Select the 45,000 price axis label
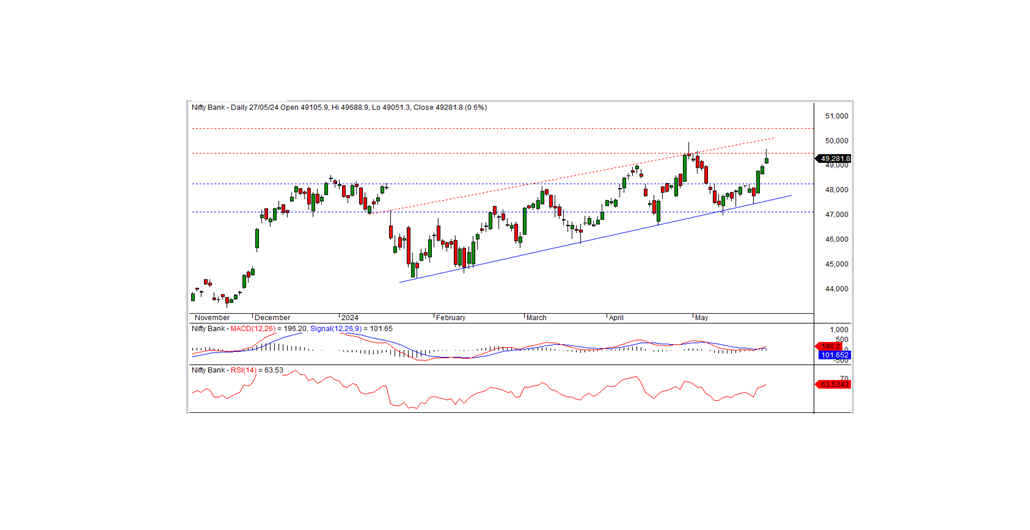The width and height of the screenshot is (1030, 530). coord(837,264)
